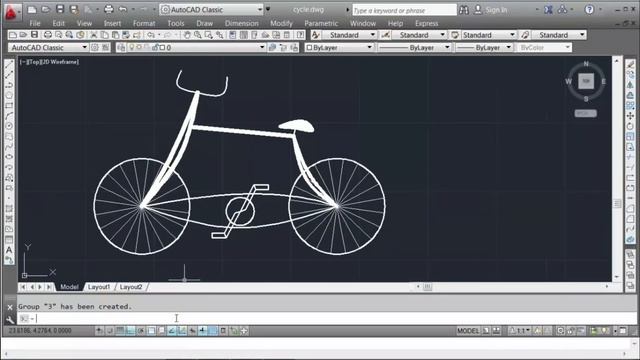The width and height of the screenshot is (640, 360).
Task: Click the Cut icon in Standard toolbar
Action: pyautogui.click(x=94, y=35)
